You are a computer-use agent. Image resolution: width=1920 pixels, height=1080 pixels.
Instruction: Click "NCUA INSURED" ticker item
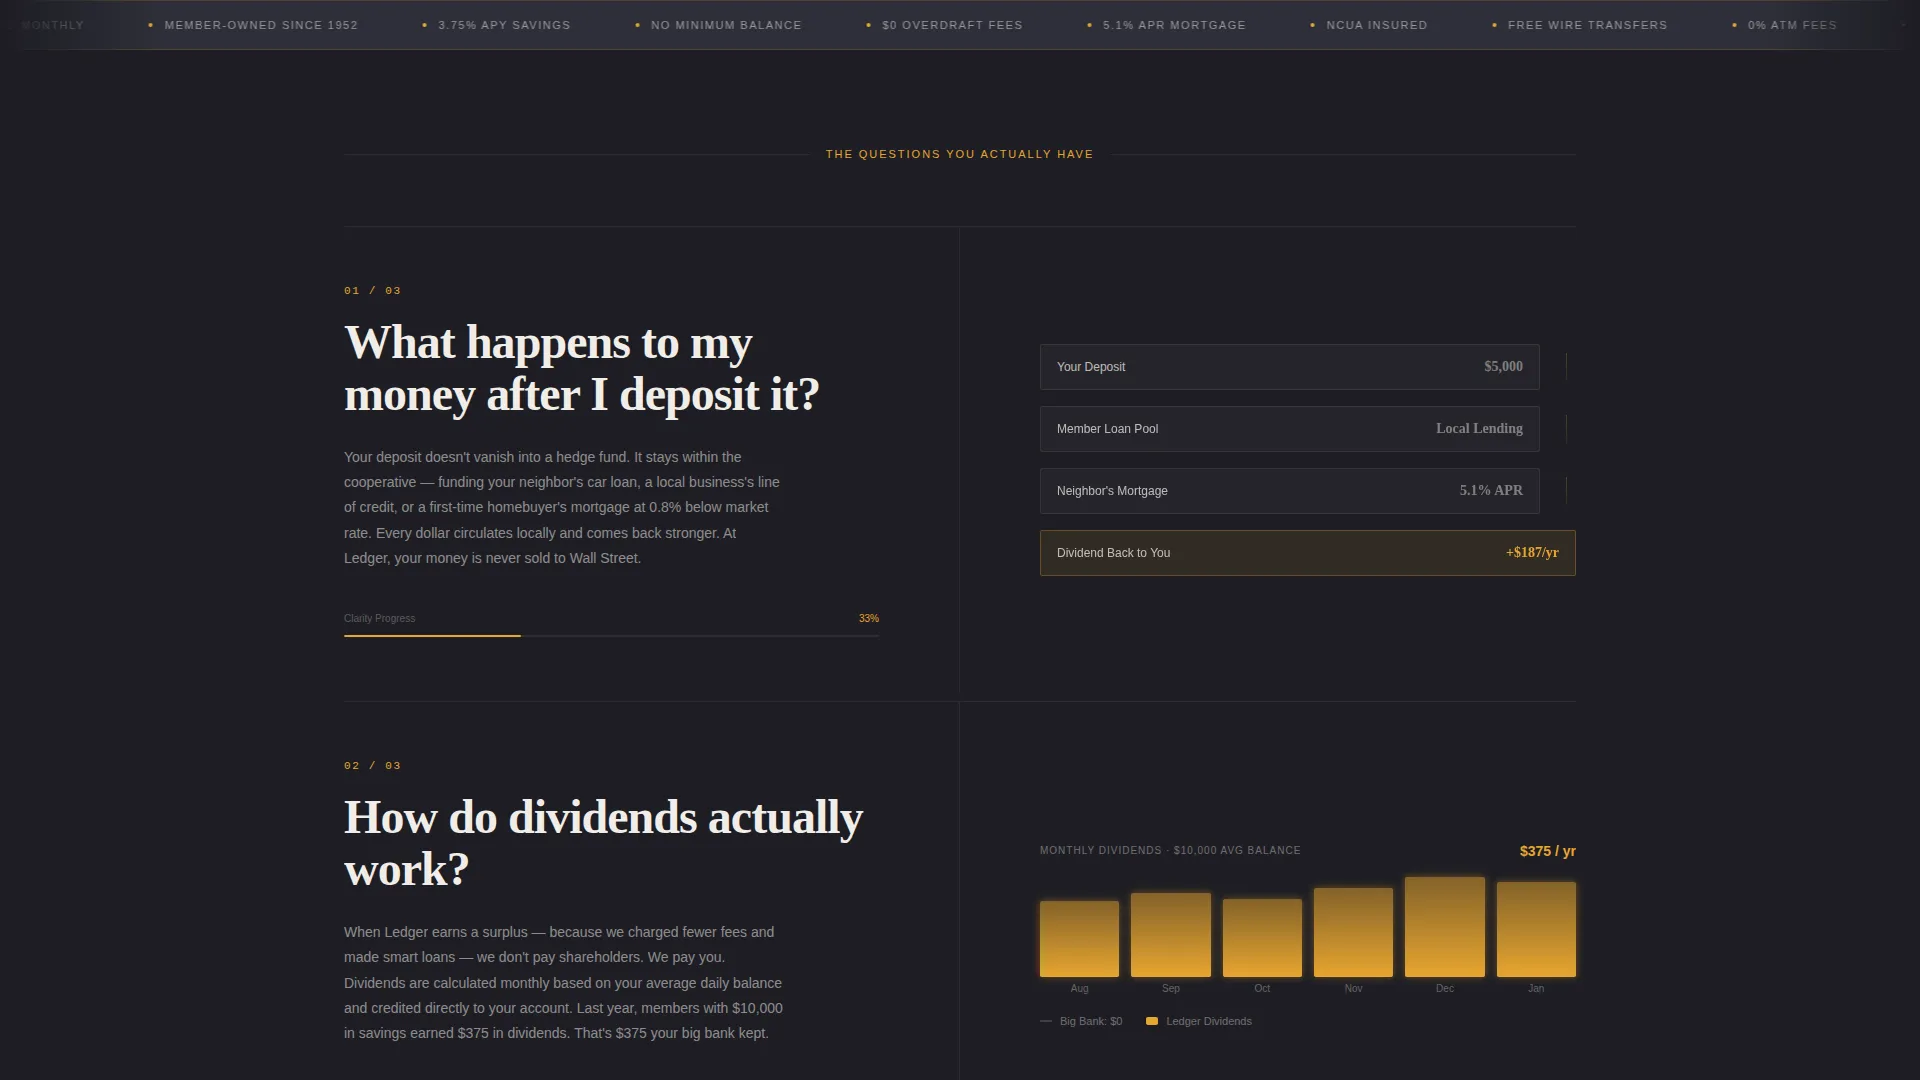1377,25
